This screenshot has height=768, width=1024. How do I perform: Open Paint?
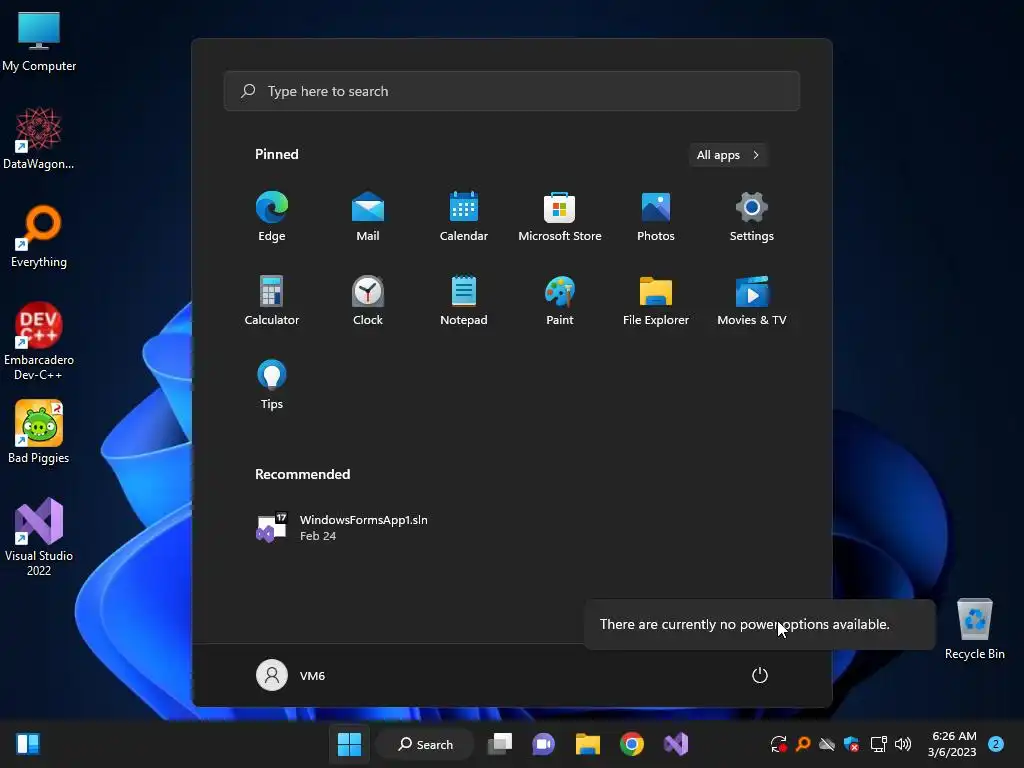(x=560, y=300)
